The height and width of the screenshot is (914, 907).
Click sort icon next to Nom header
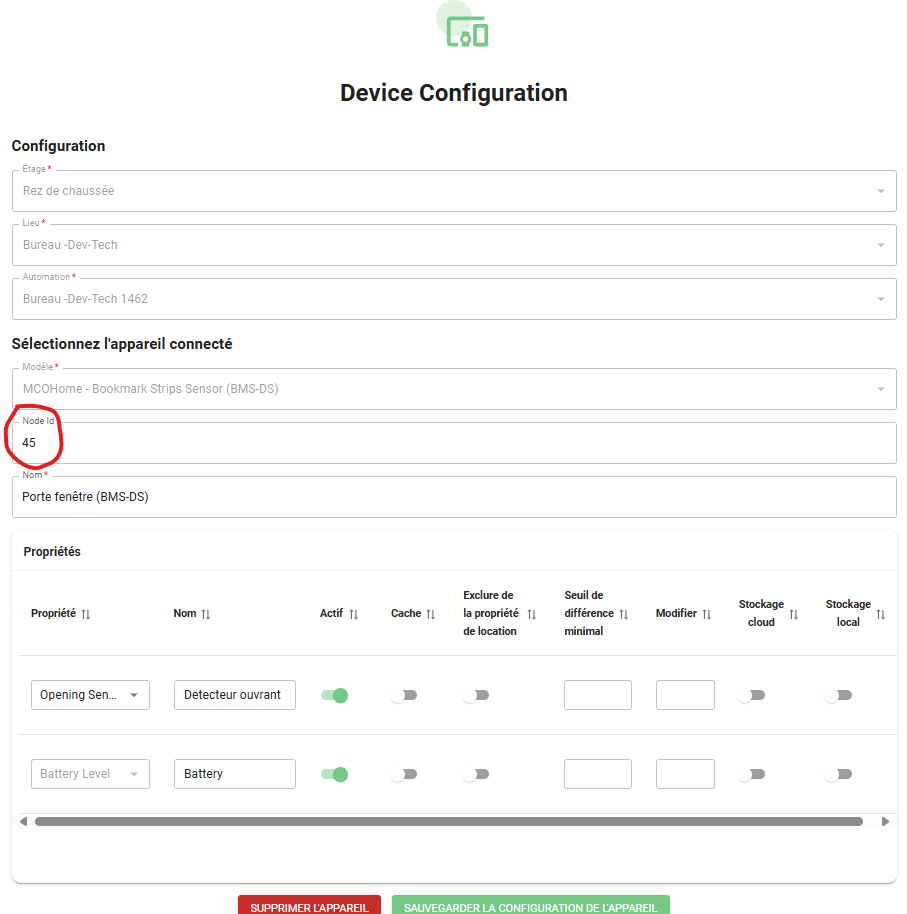coord(205,614)
